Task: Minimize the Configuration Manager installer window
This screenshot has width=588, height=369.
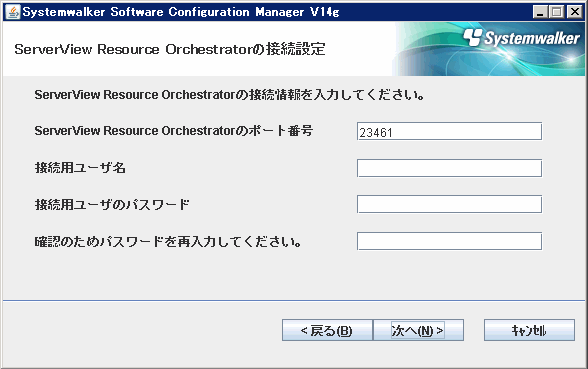Action: tap(540, 12)
